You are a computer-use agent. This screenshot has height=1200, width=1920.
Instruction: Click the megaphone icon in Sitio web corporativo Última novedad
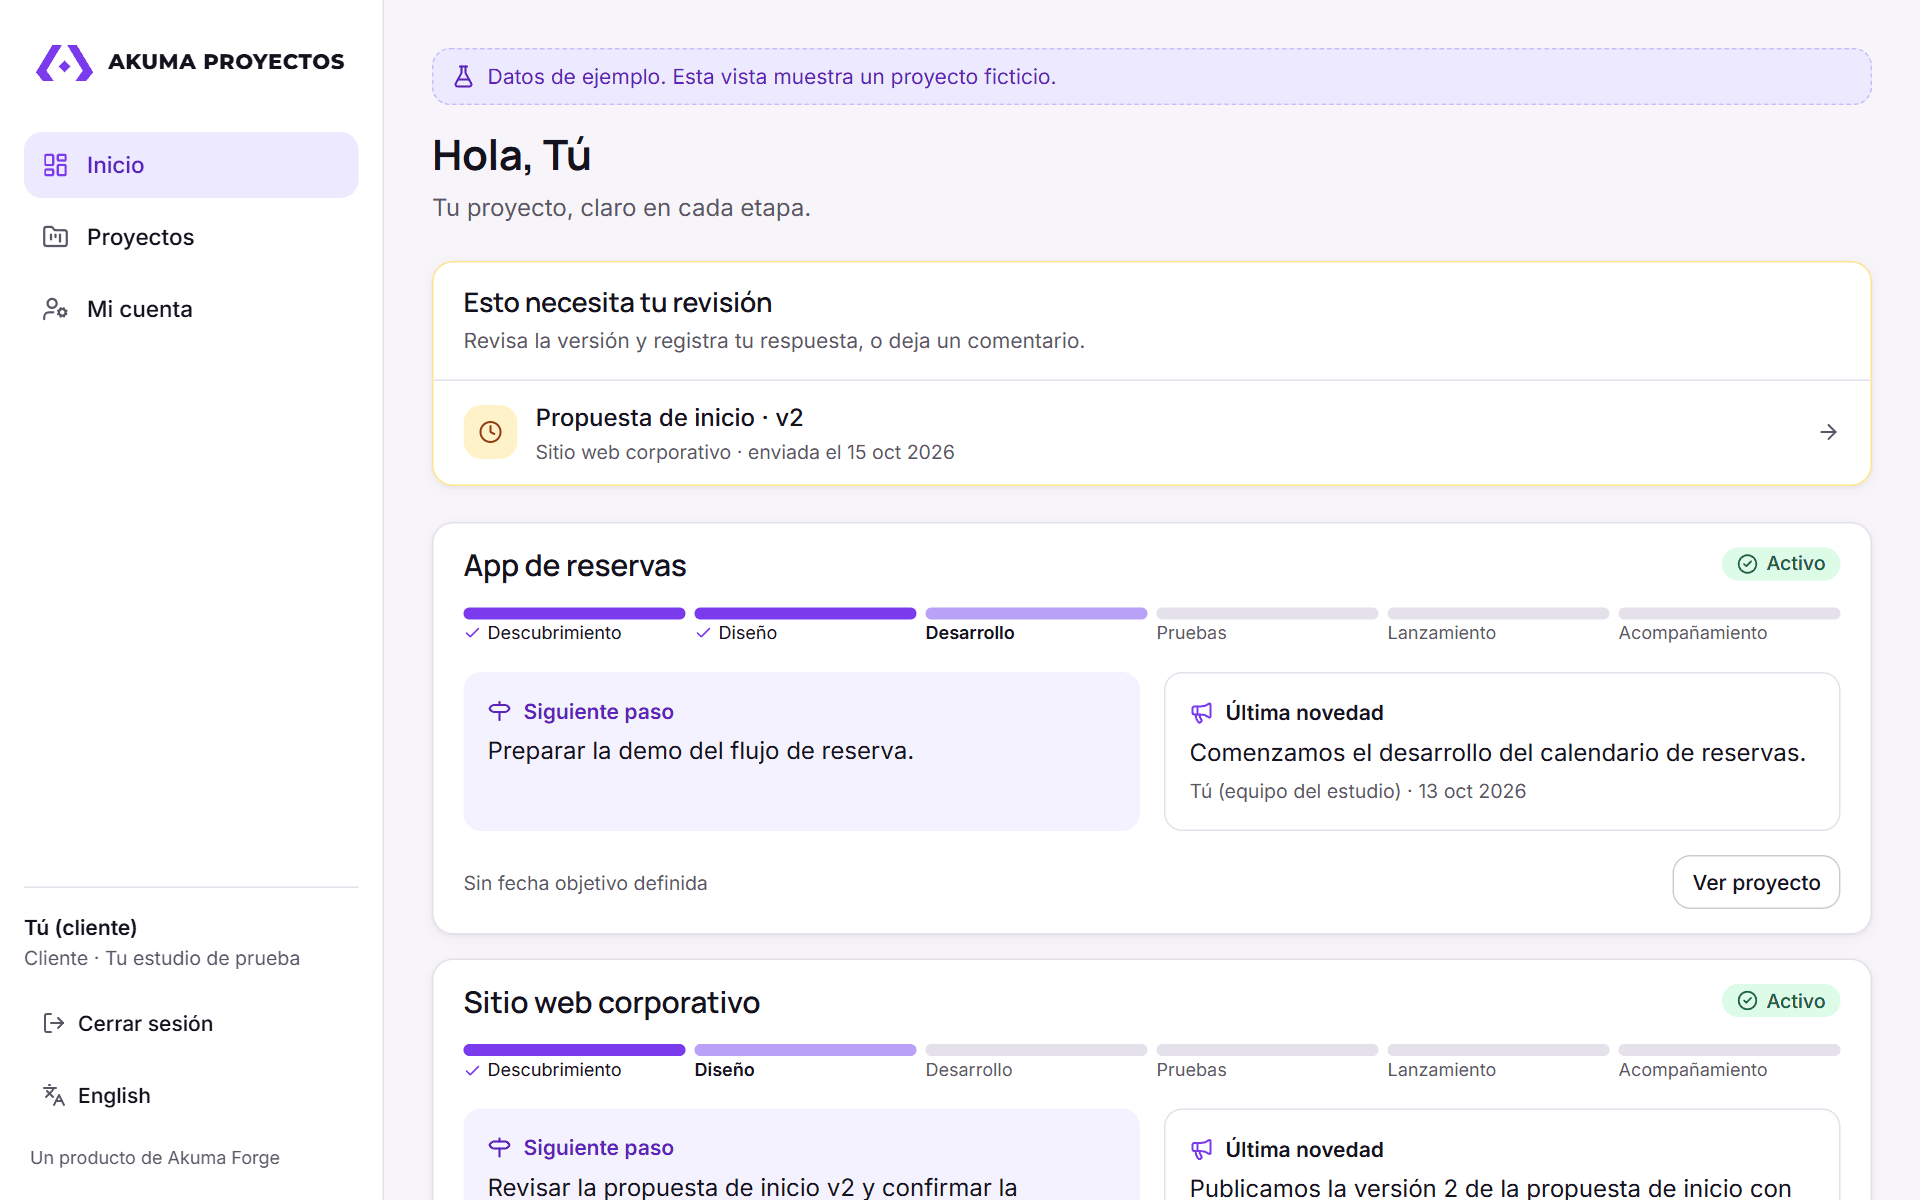[x=1201, y=1150]
